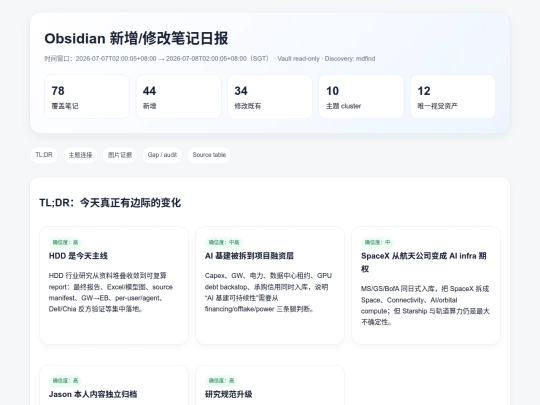Select the SpaceX AI infra 期权 card heading
The width and height of the screenshot is (540, 405).
pos(424,262)
